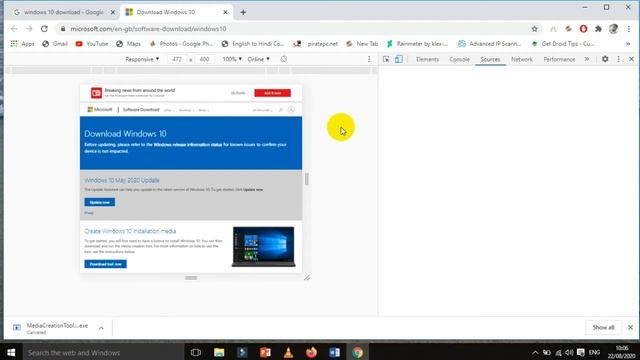Click the Microsoft logo on page

(x=100, y=109)
